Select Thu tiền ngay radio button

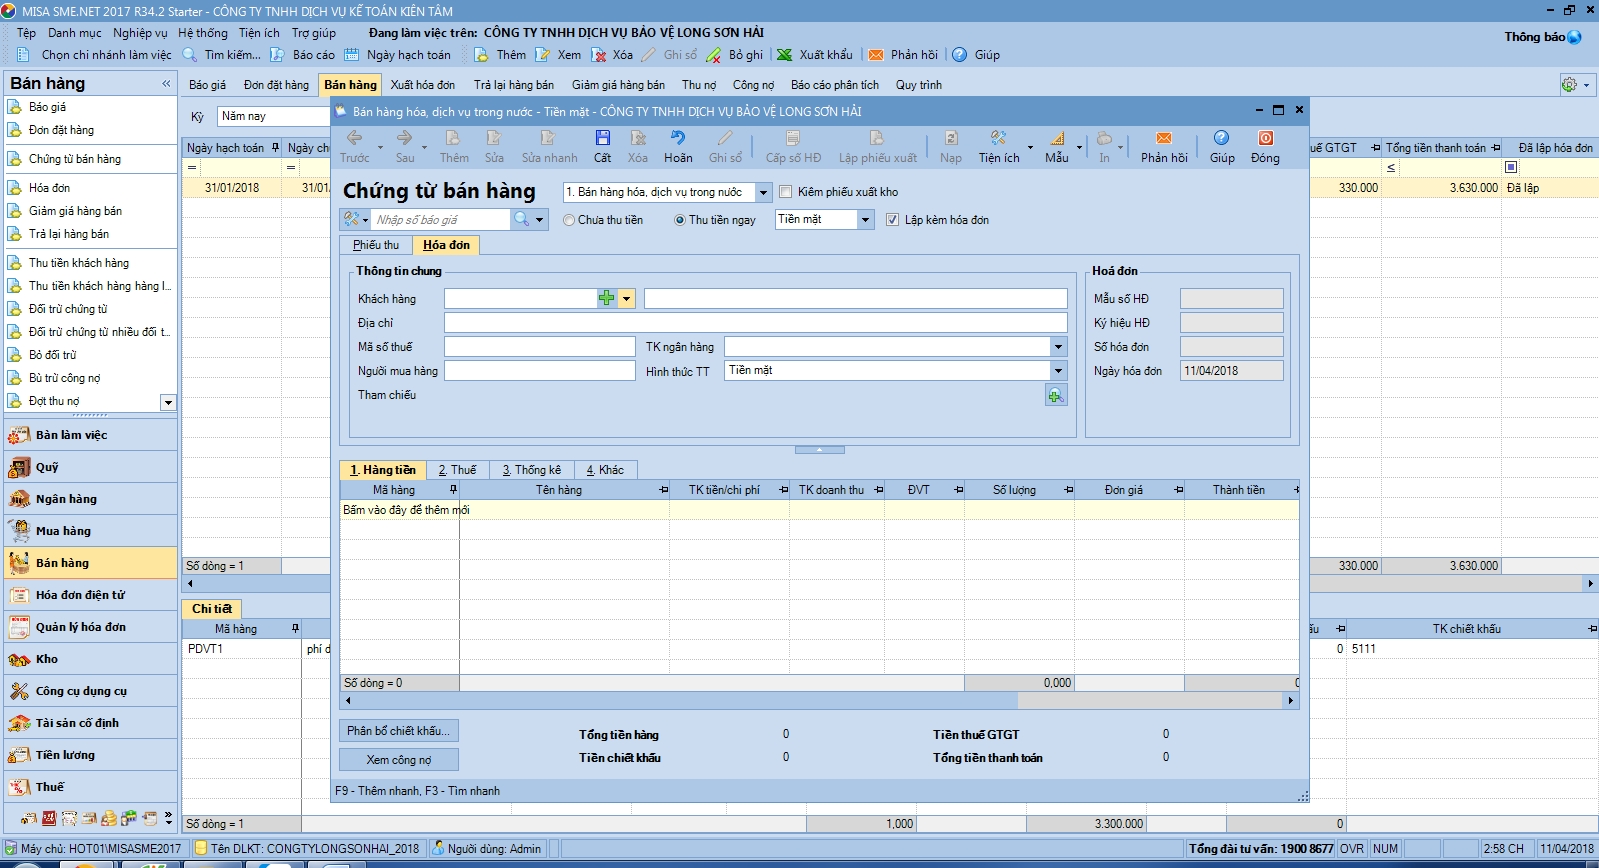pos(680,220)
